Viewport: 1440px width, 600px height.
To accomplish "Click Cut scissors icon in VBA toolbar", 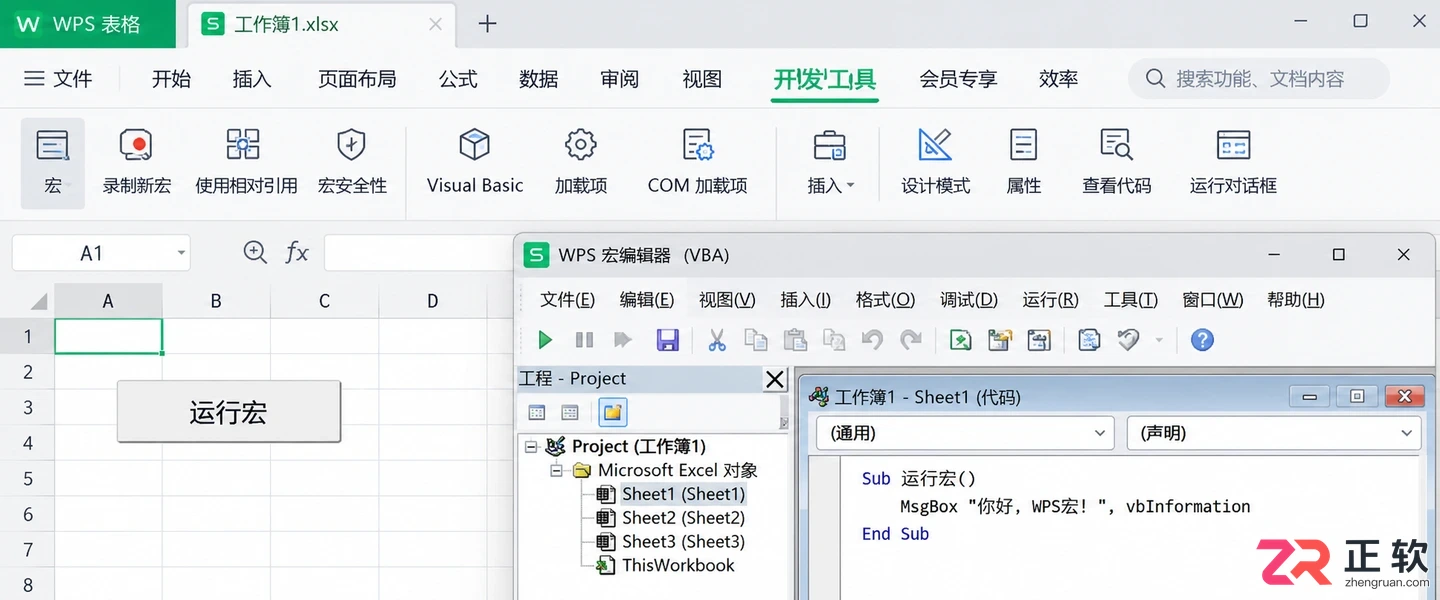I will pos(716,340).
